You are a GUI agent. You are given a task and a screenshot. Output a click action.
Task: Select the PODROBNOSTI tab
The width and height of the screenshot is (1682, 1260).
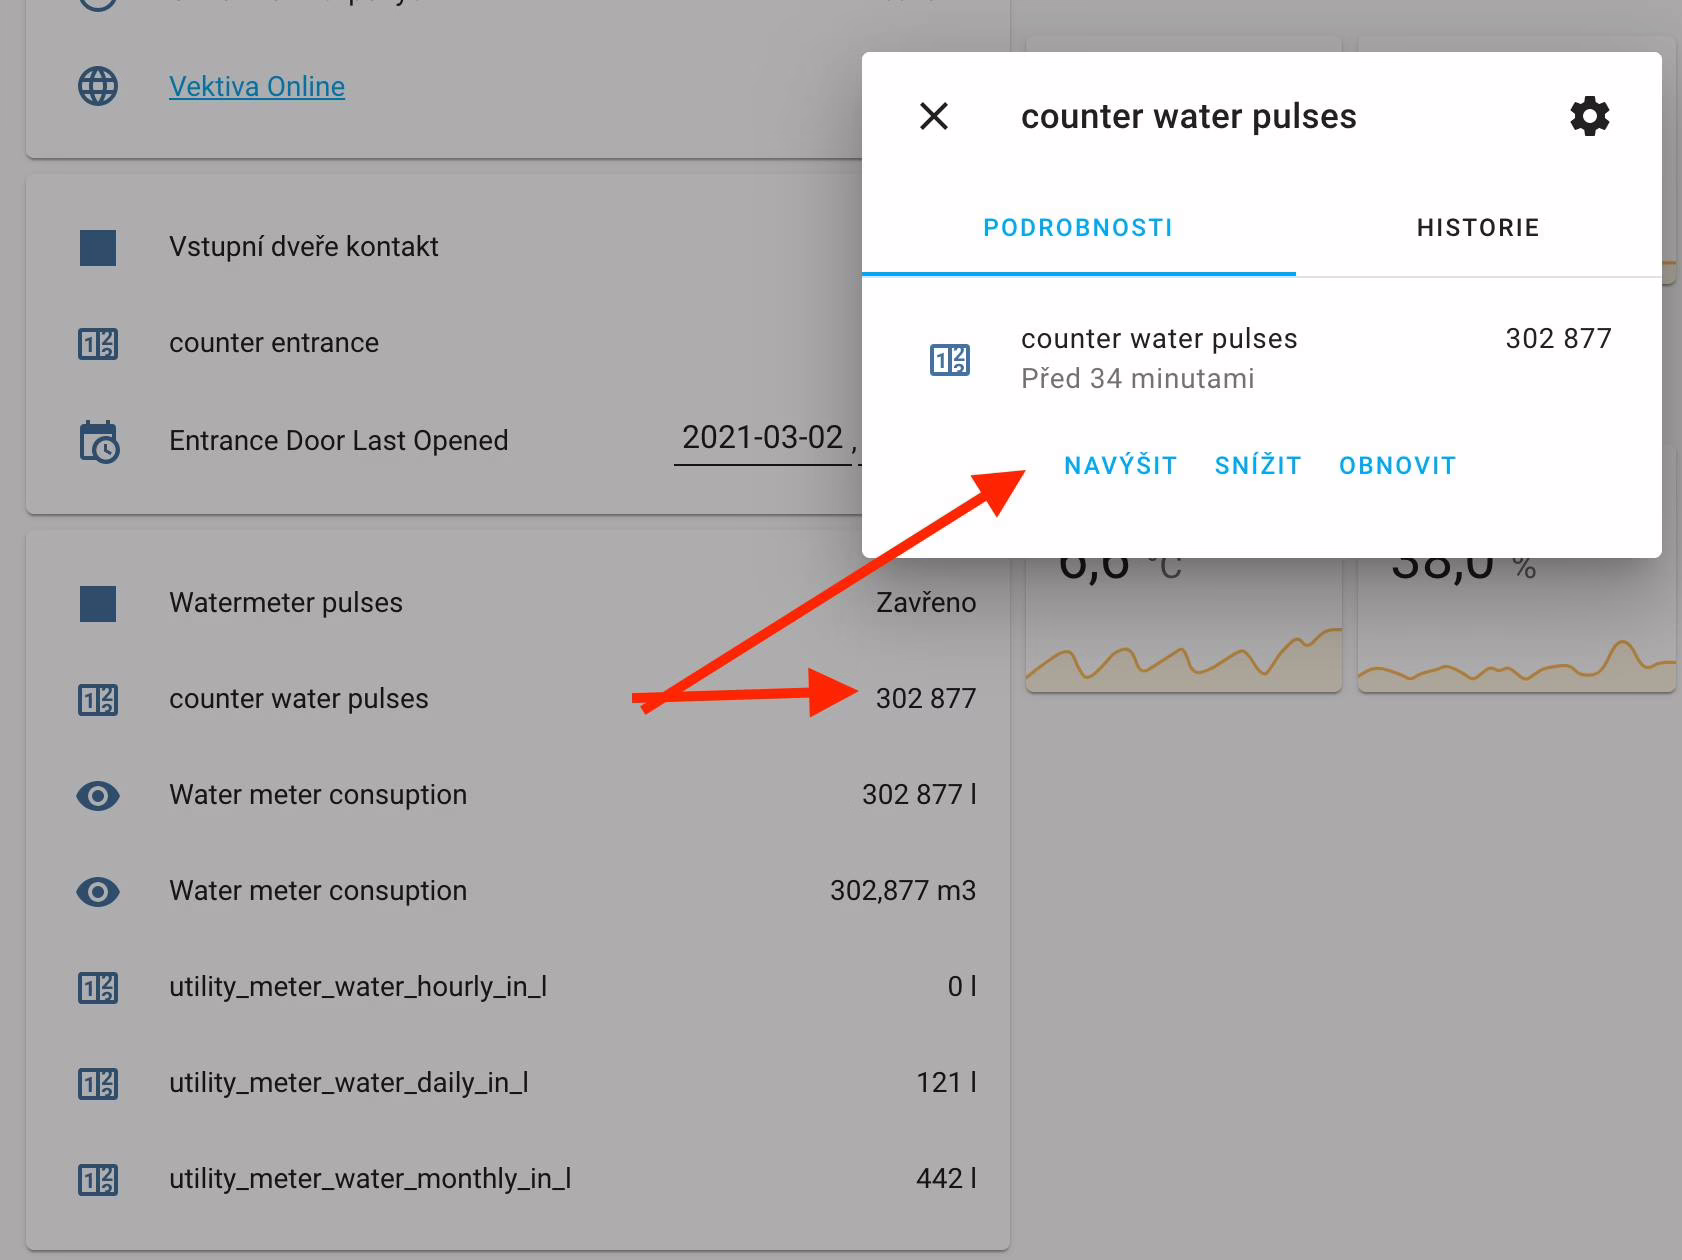click(x=1078, y=228)
